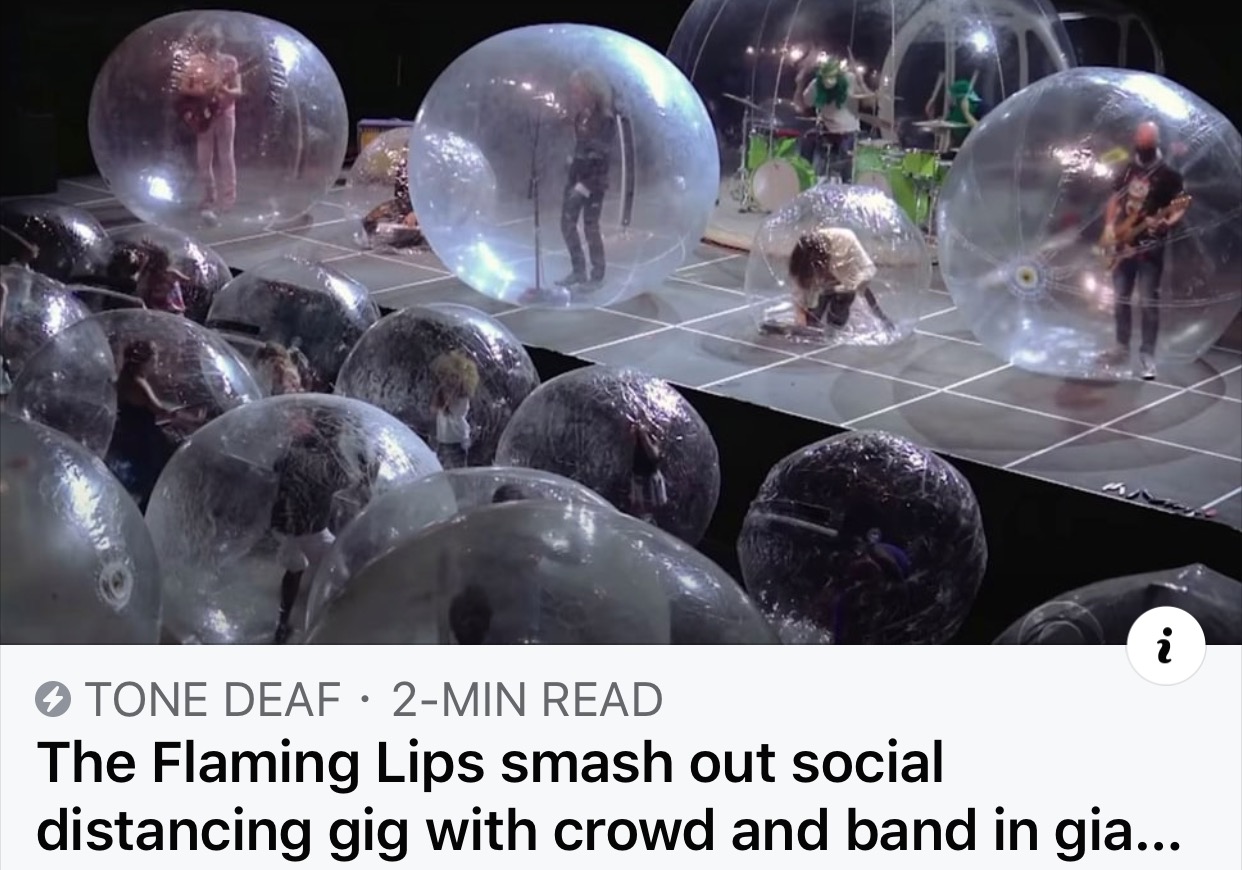
Task: Click the singer in the center bubble
Action: tap(588, 180)
